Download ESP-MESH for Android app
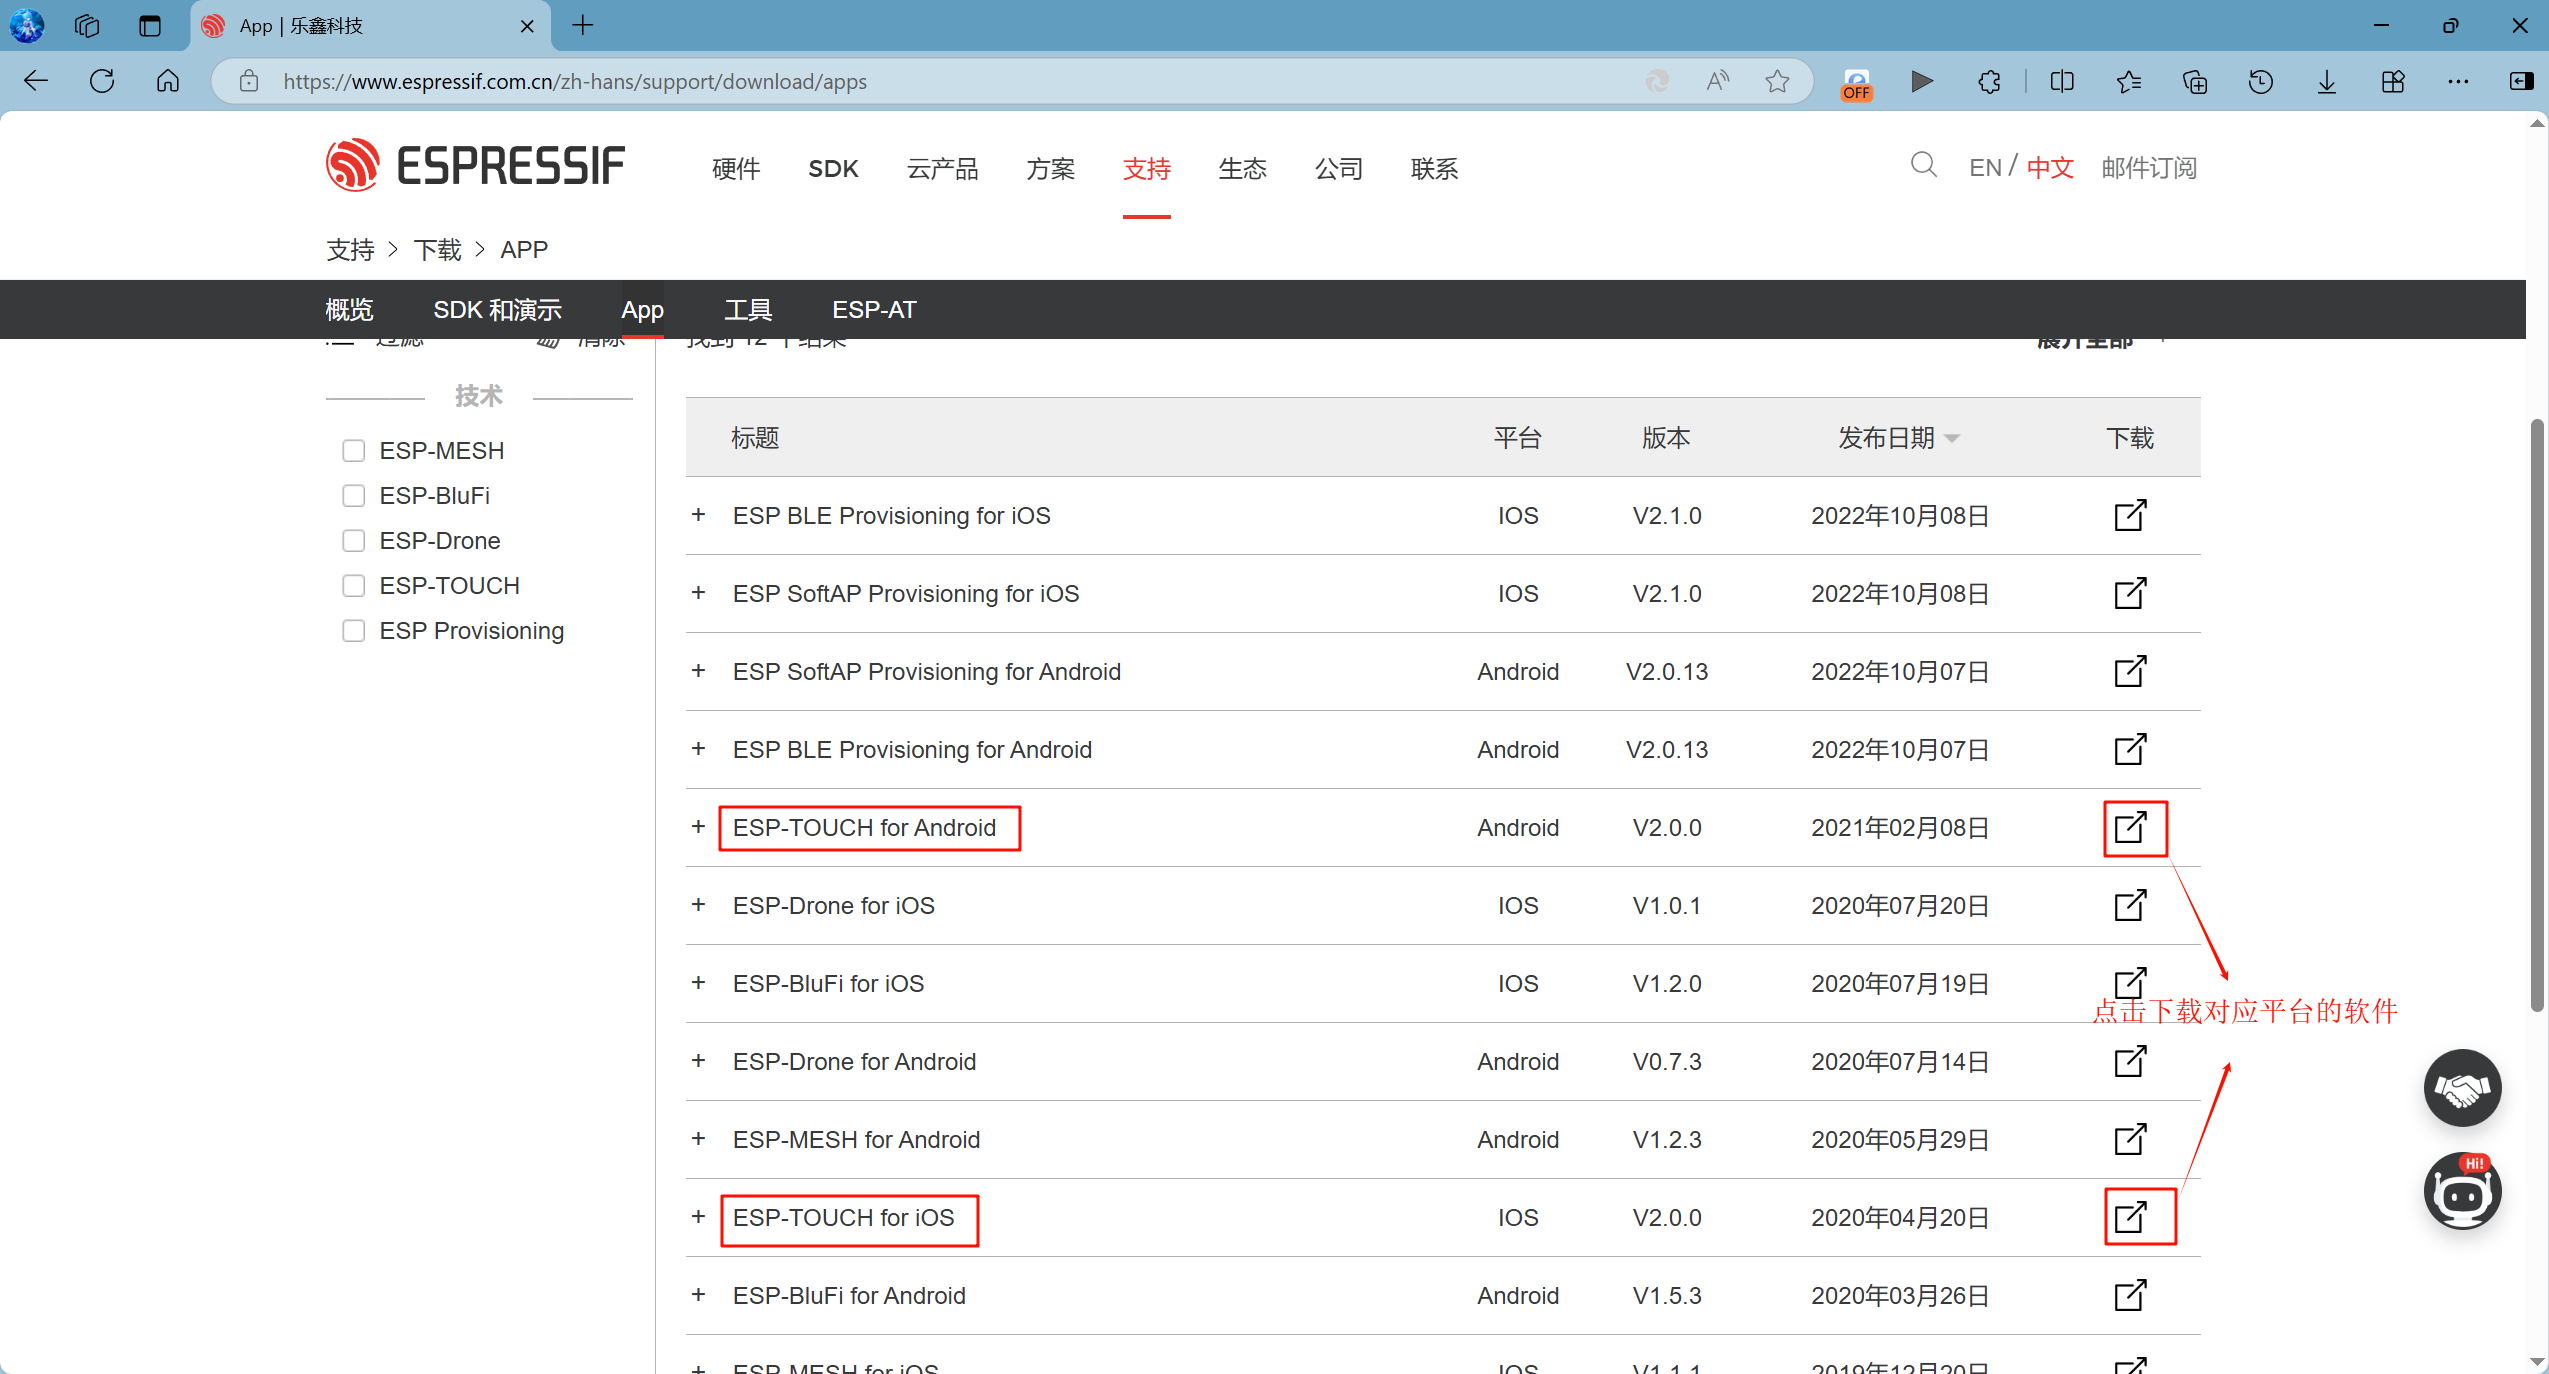The width and height of the screenshot is (2549, 1374). pos(2130,1139)
